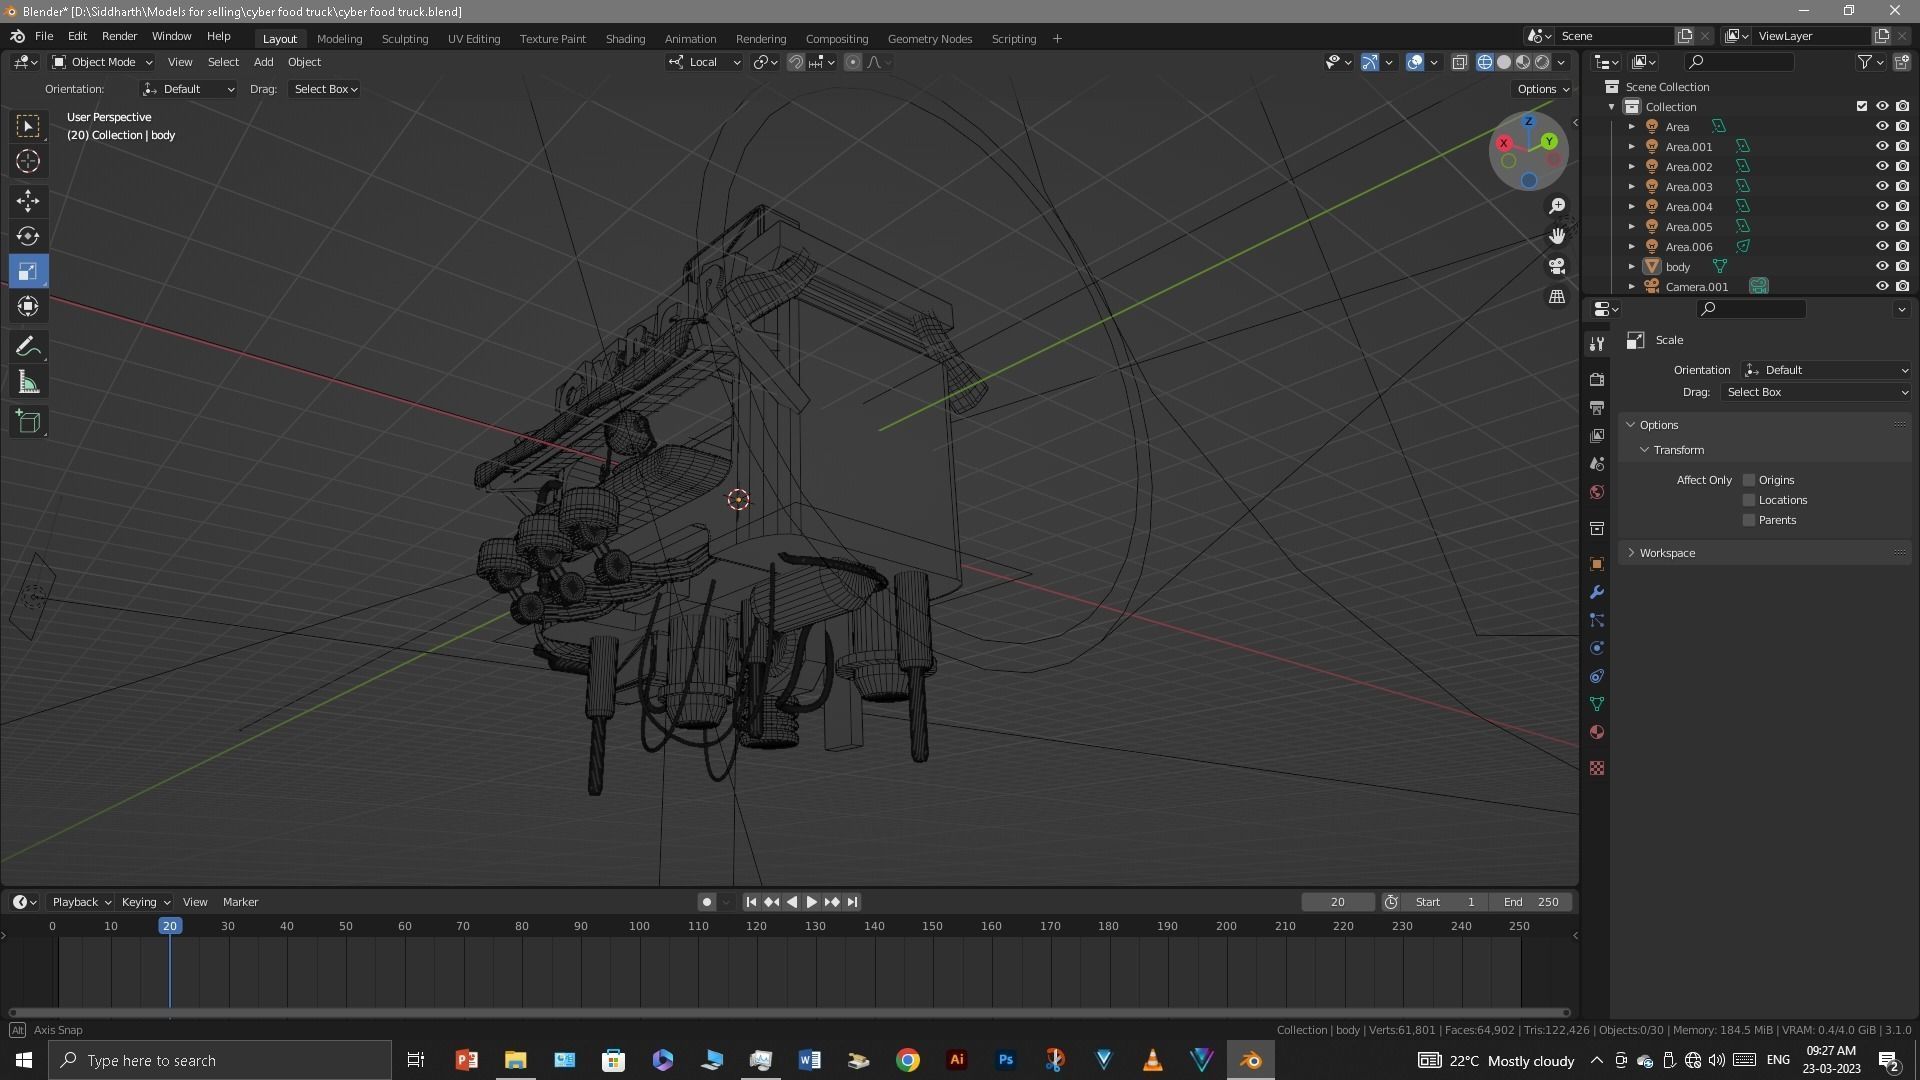Jump to the timeline start

tap(751, 902)
